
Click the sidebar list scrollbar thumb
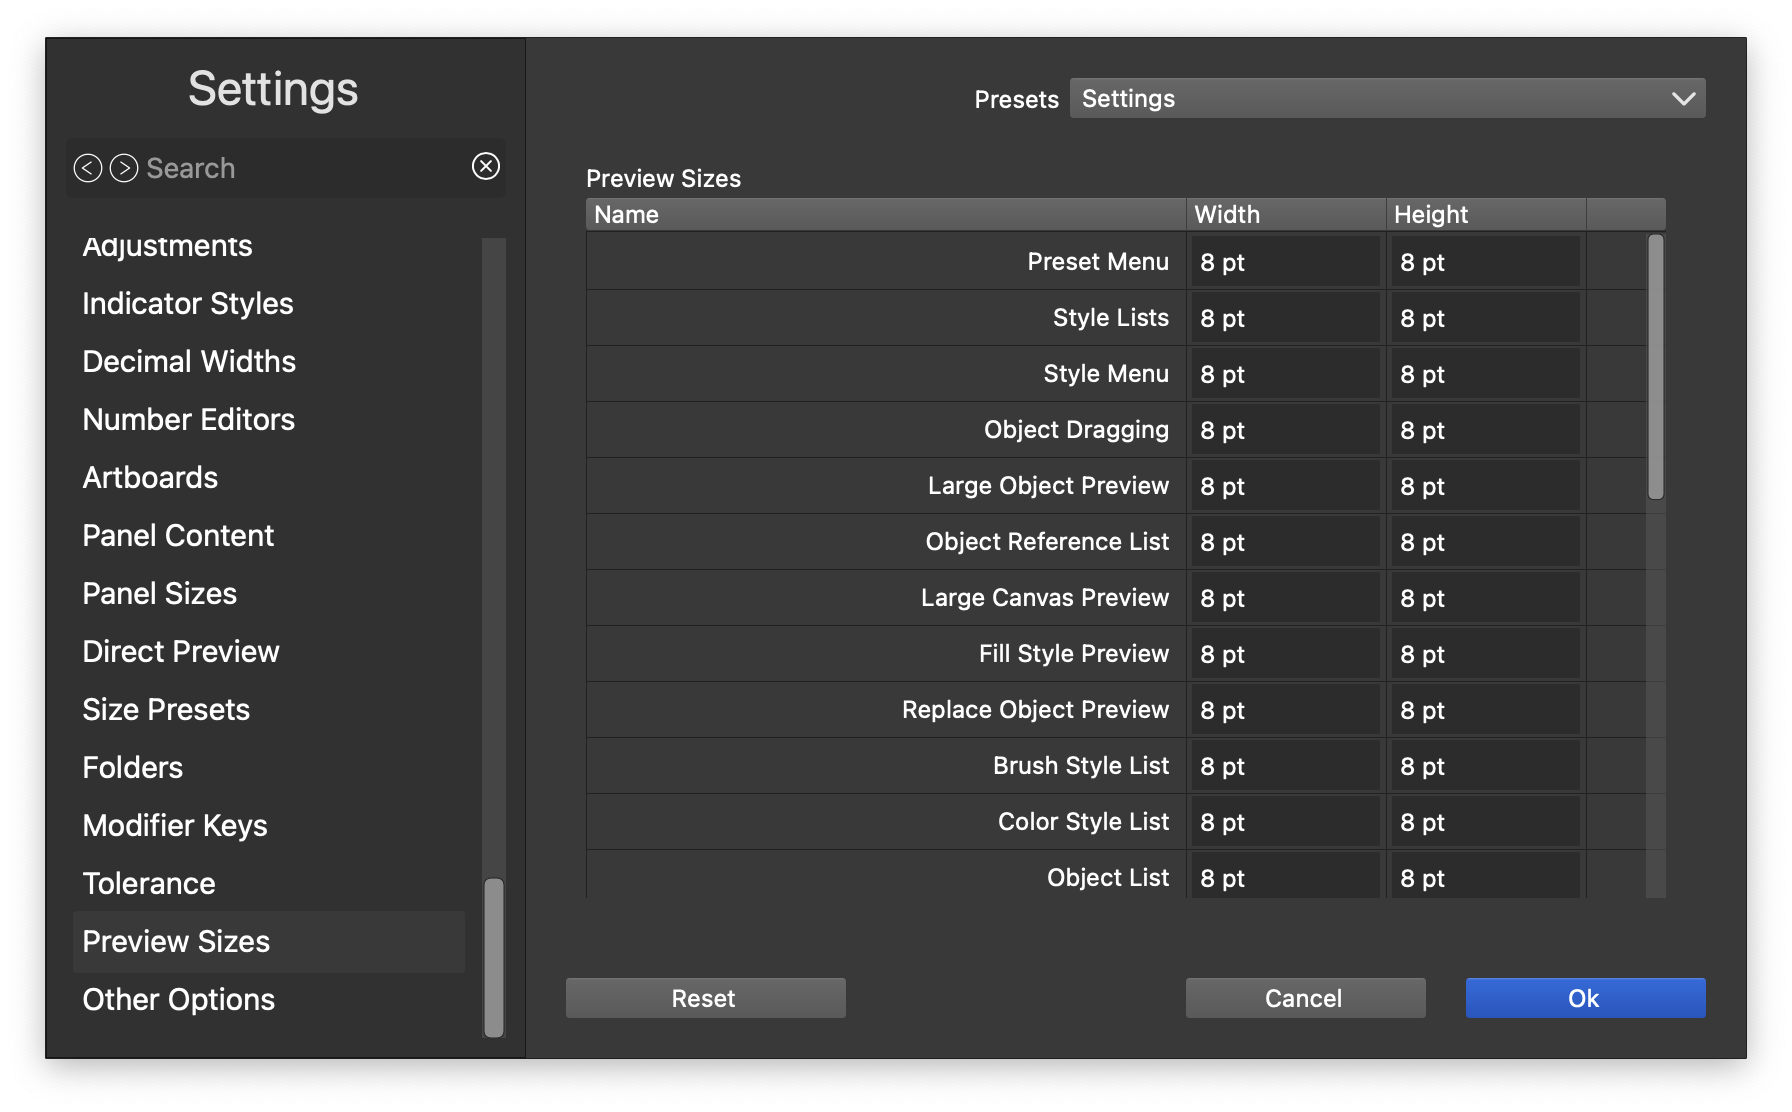coord(494,957)
